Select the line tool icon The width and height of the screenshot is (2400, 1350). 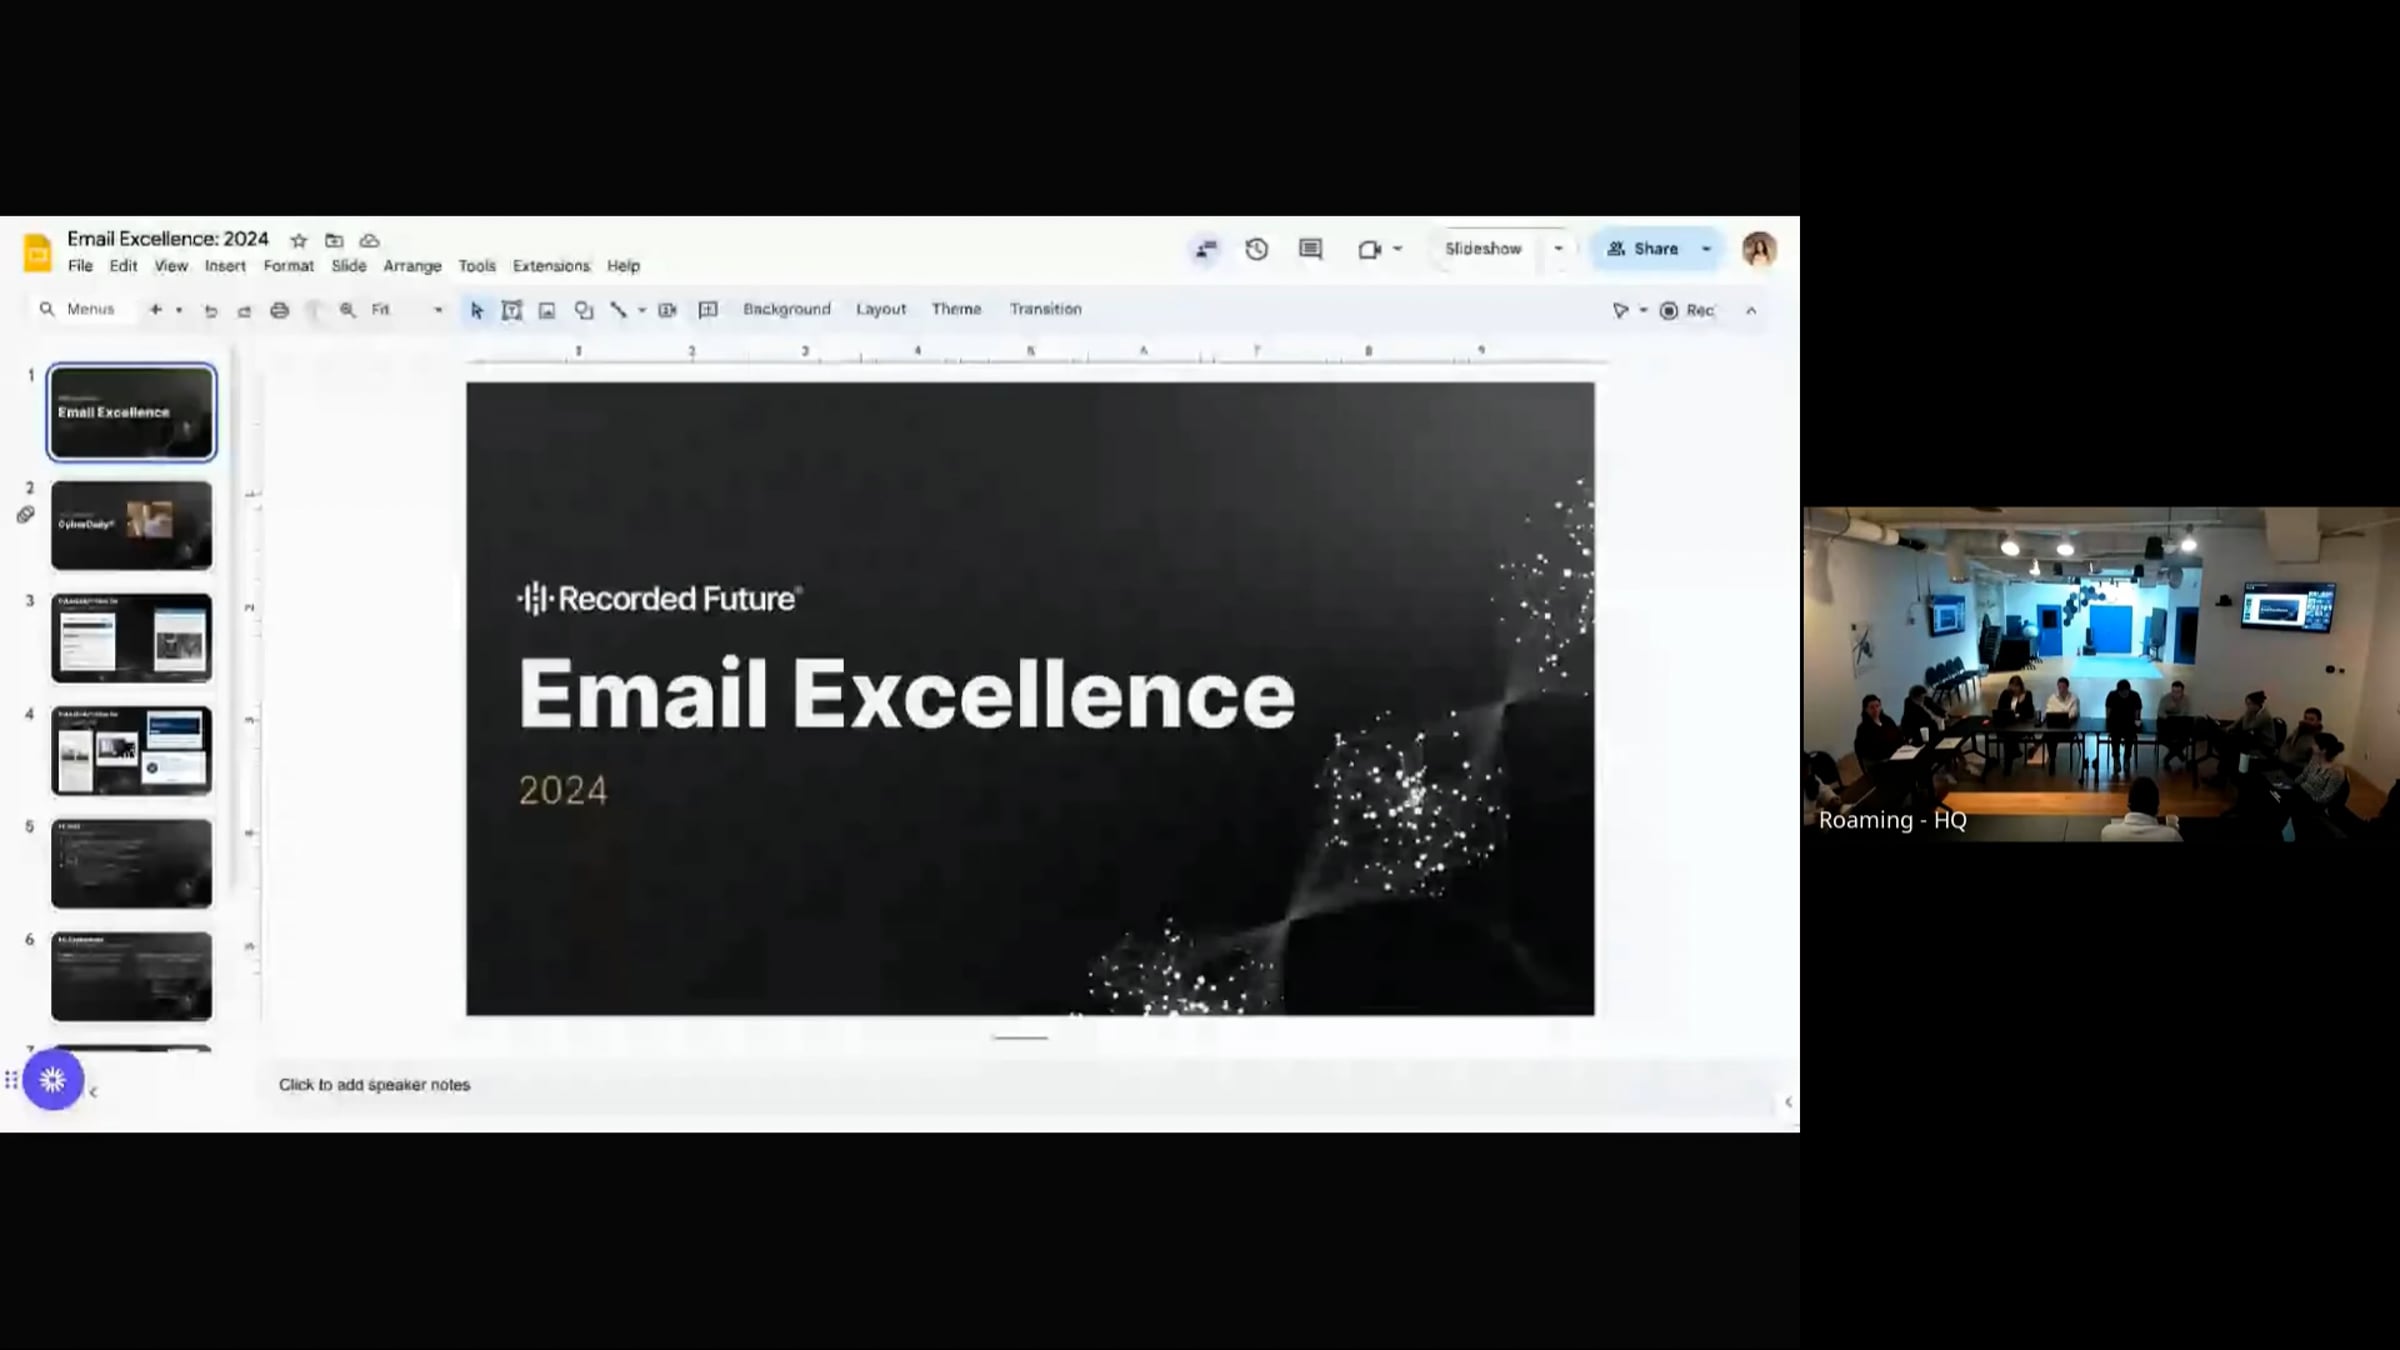[619, 310]
